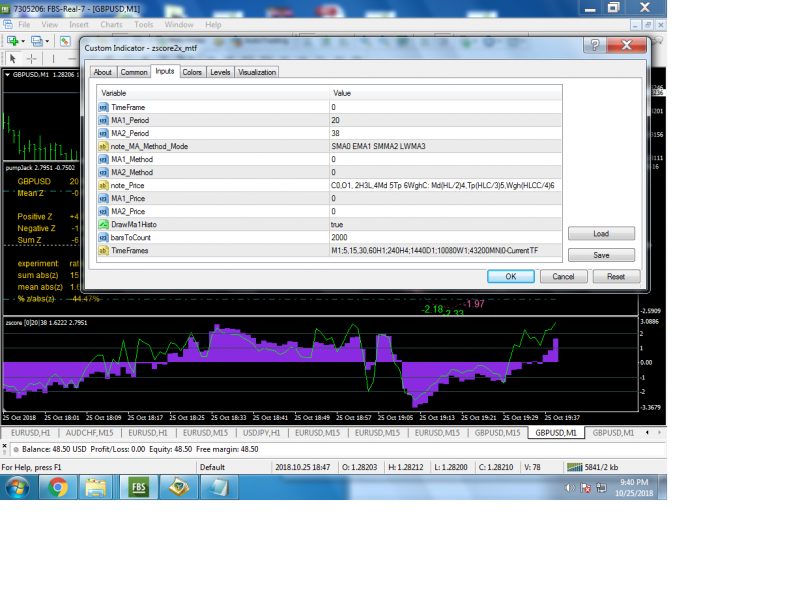Screen dimensions: 800x599
Task: Switch to the Visualization tab
Action: 257,72
